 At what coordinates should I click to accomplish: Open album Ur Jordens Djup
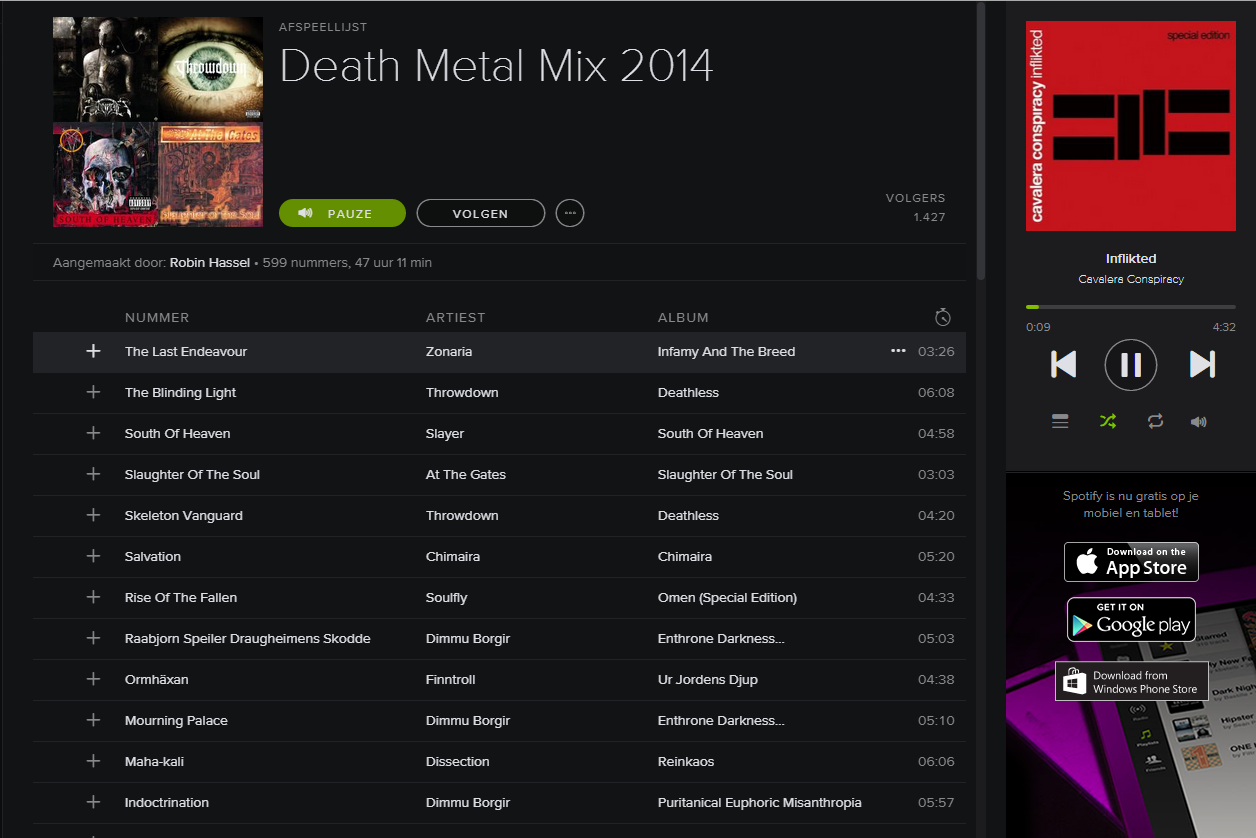[x=708, y=679]
